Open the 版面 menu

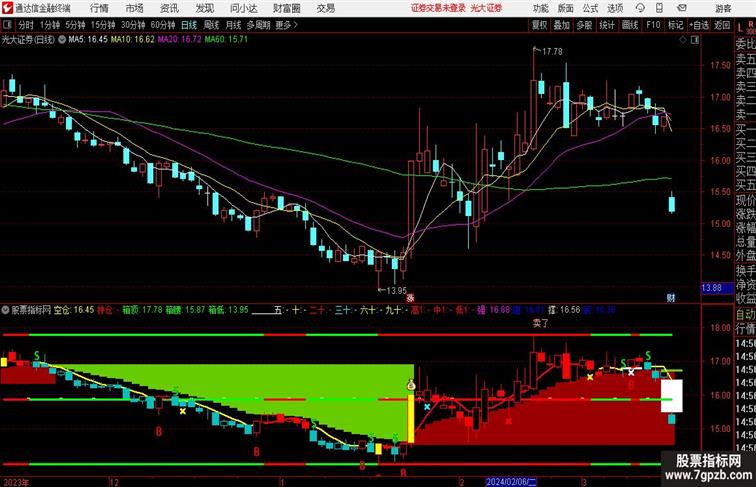coord(566,8)
